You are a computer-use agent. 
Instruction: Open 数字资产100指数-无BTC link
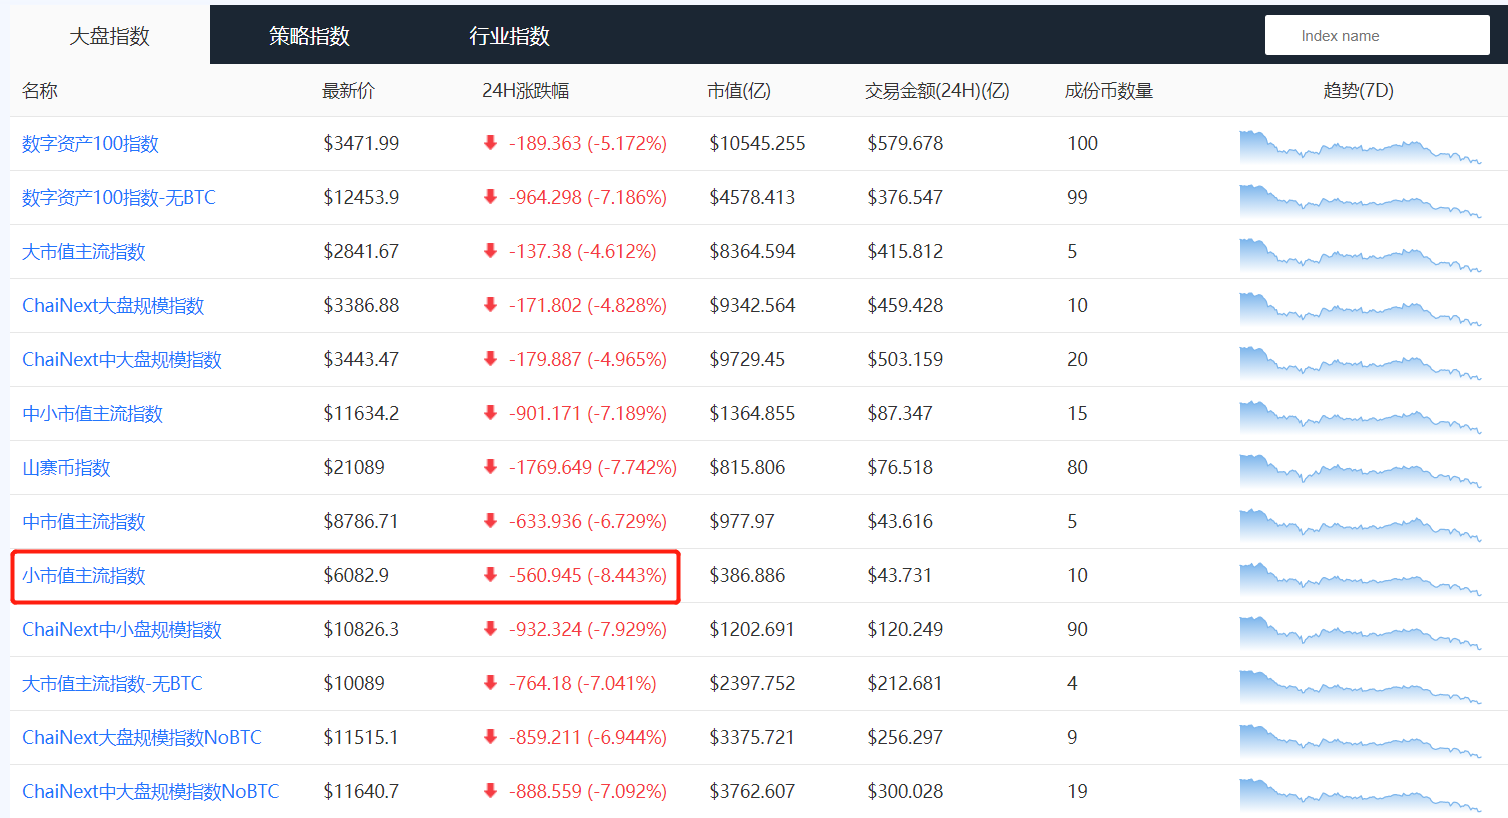119,198
